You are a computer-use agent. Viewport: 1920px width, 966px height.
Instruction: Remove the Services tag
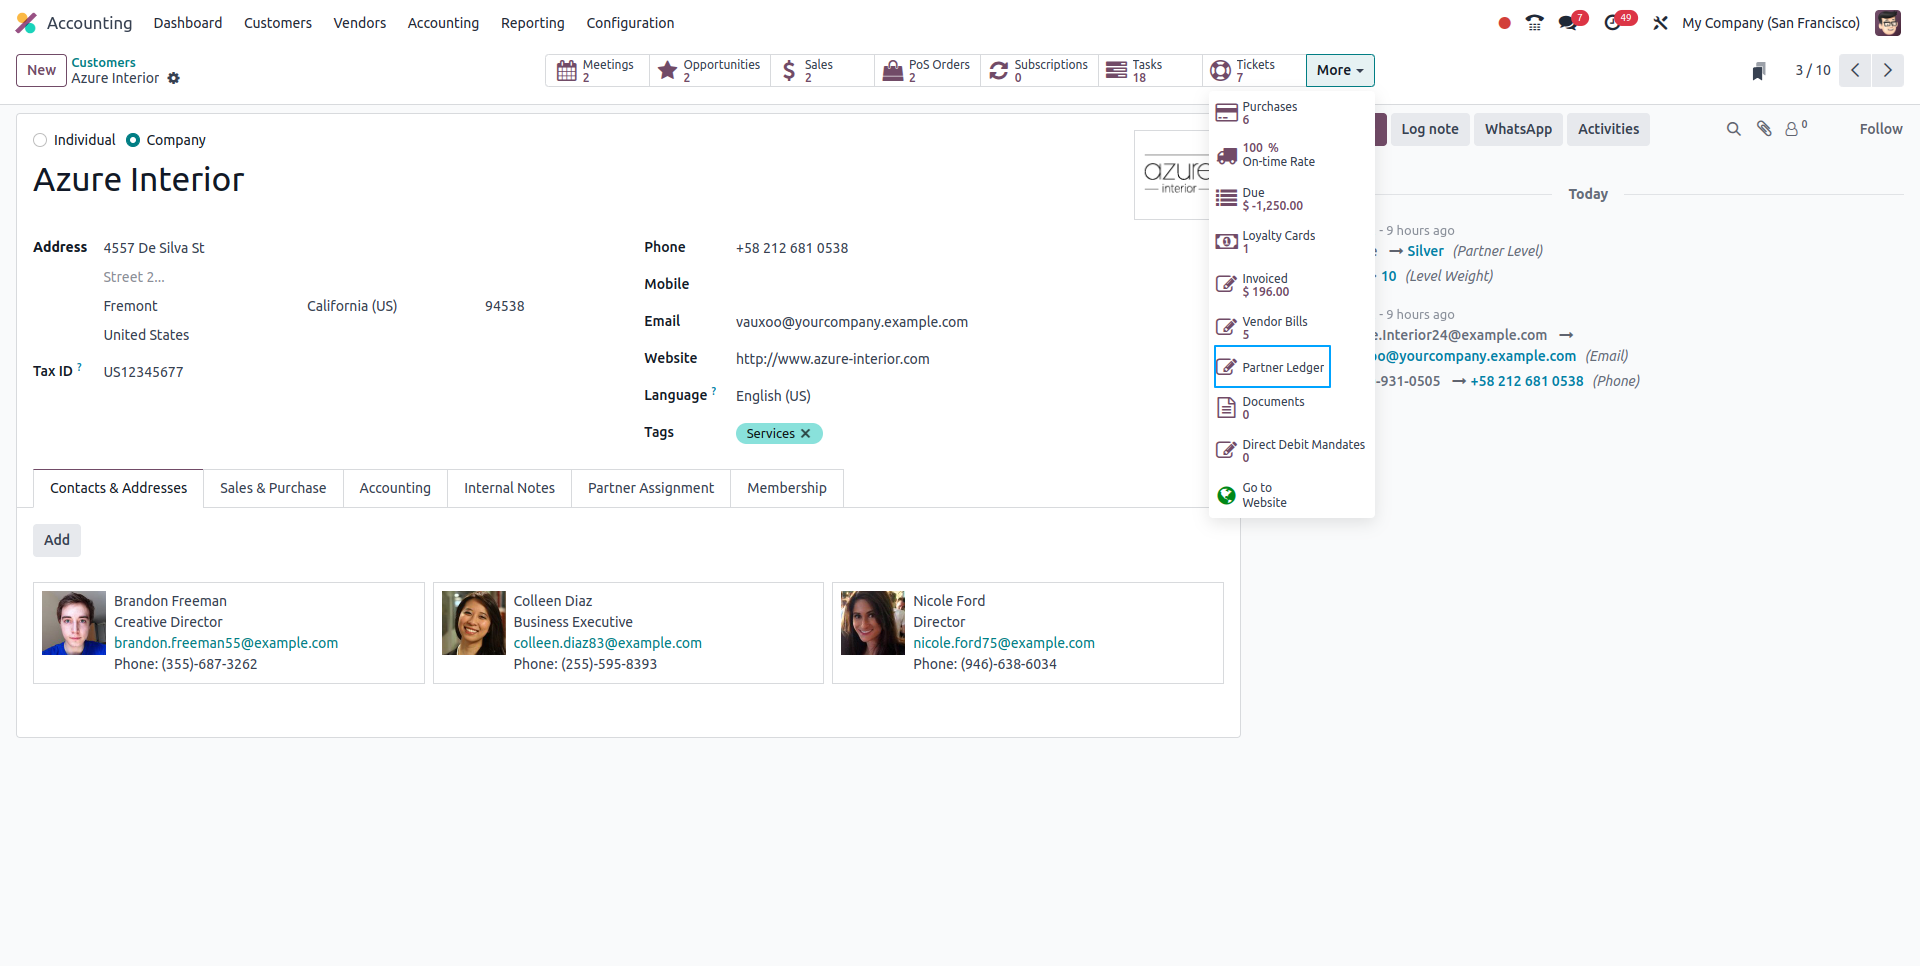click(805, 433)
